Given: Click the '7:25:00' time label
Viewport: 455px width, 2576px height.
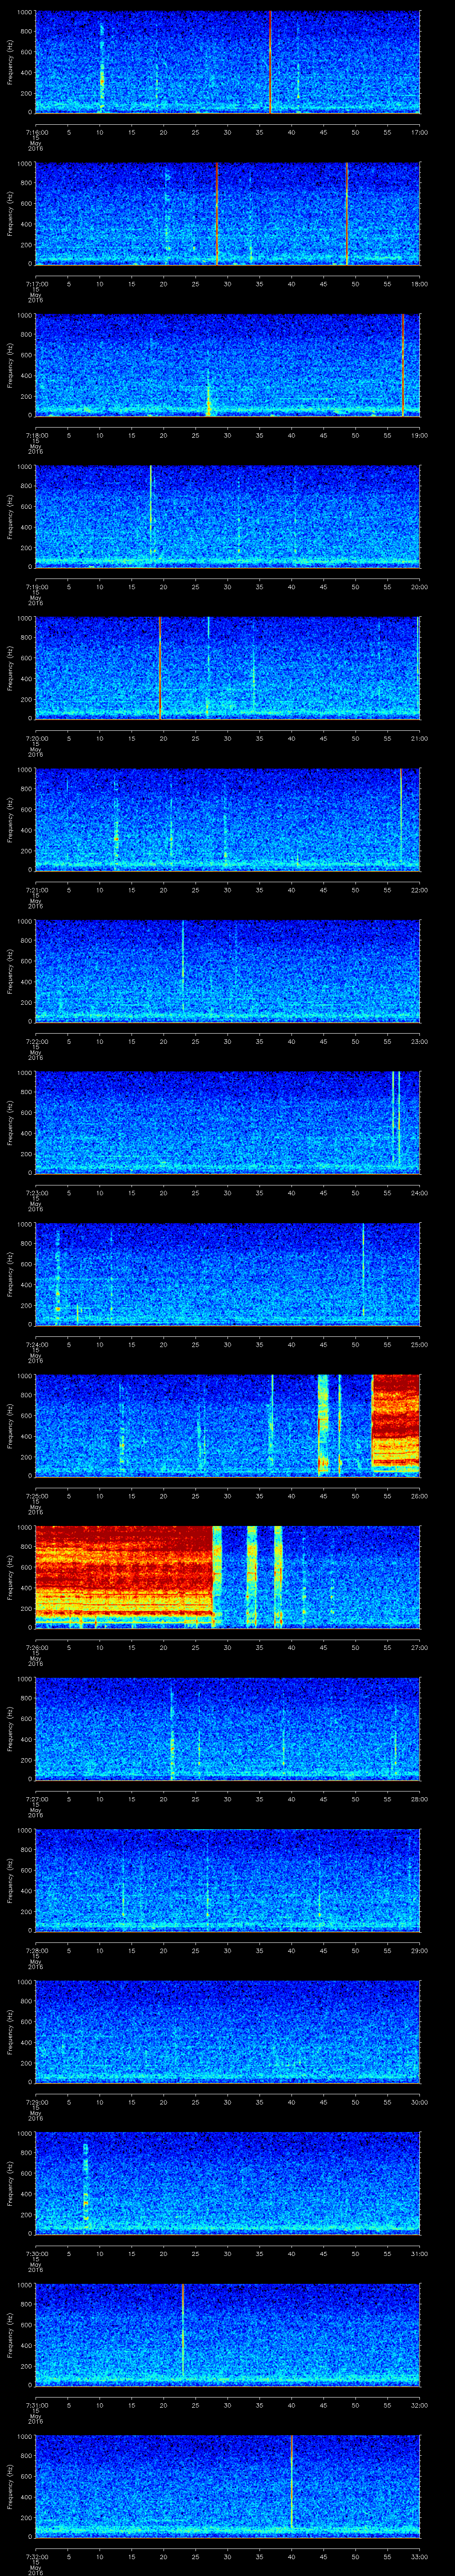Looking at the screenshot, I should pyautogui.click(x=36, y=1496).
